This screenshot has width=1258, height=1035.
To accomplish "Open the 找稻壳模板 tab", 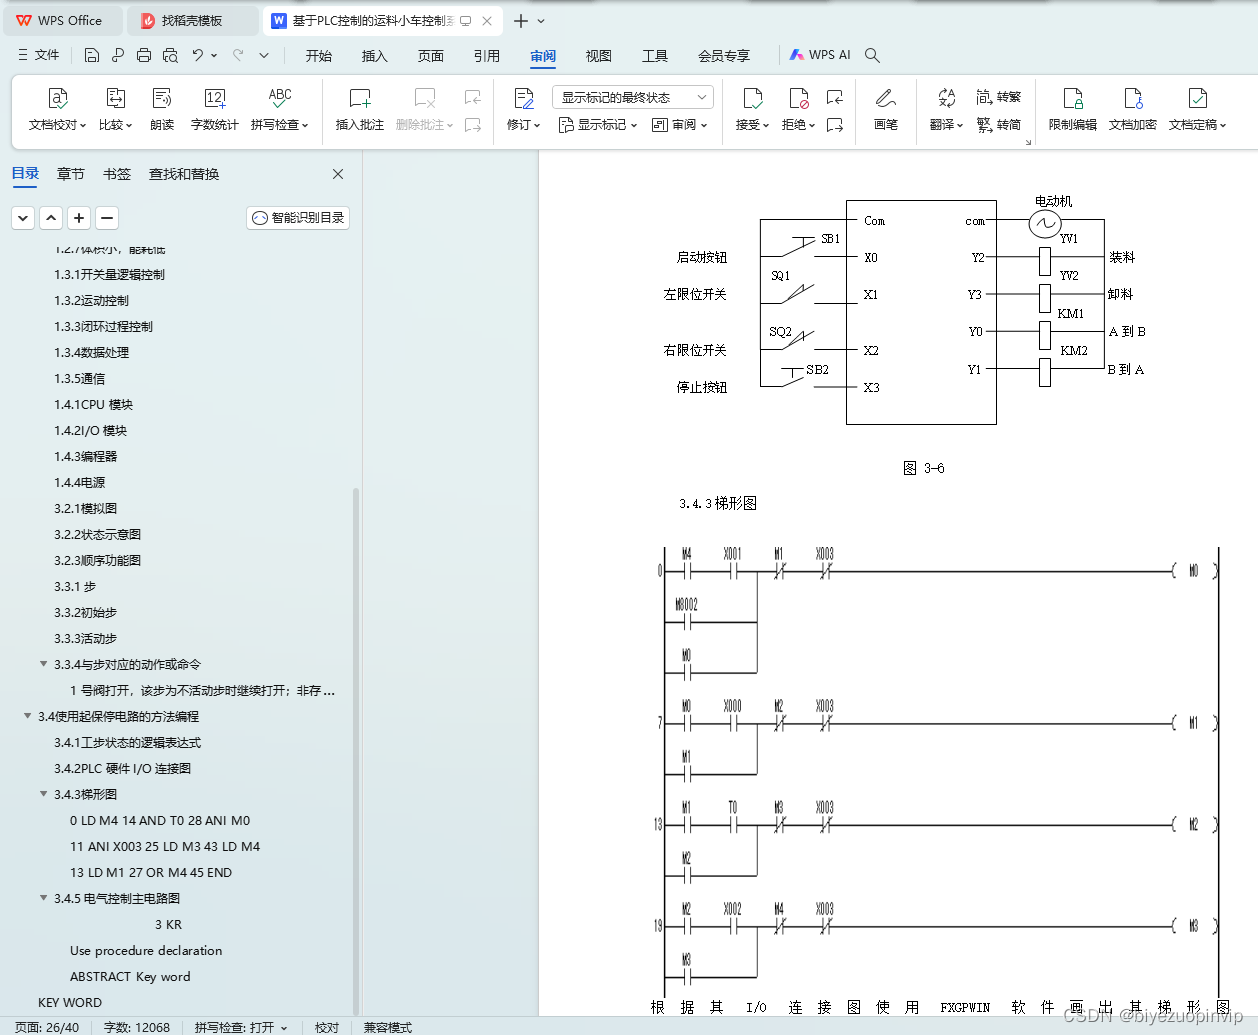I will (192, 20).
